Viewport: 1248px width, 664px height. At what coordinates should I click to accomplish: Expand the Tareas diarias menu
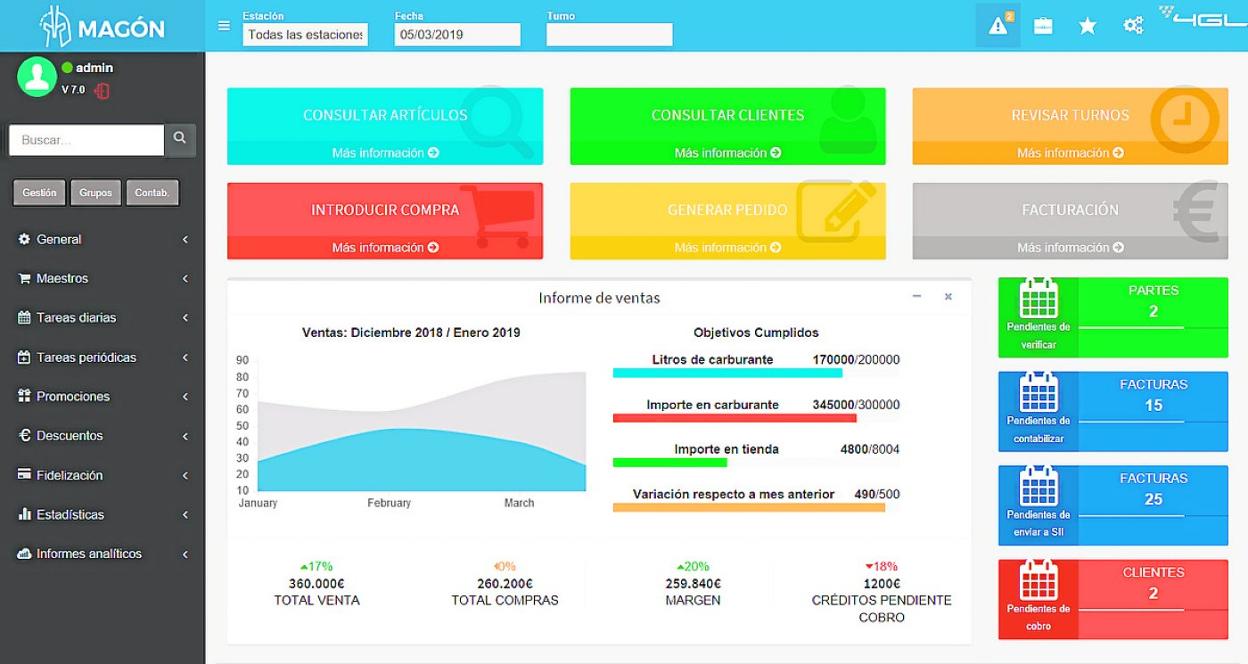[x=100, y=318]
